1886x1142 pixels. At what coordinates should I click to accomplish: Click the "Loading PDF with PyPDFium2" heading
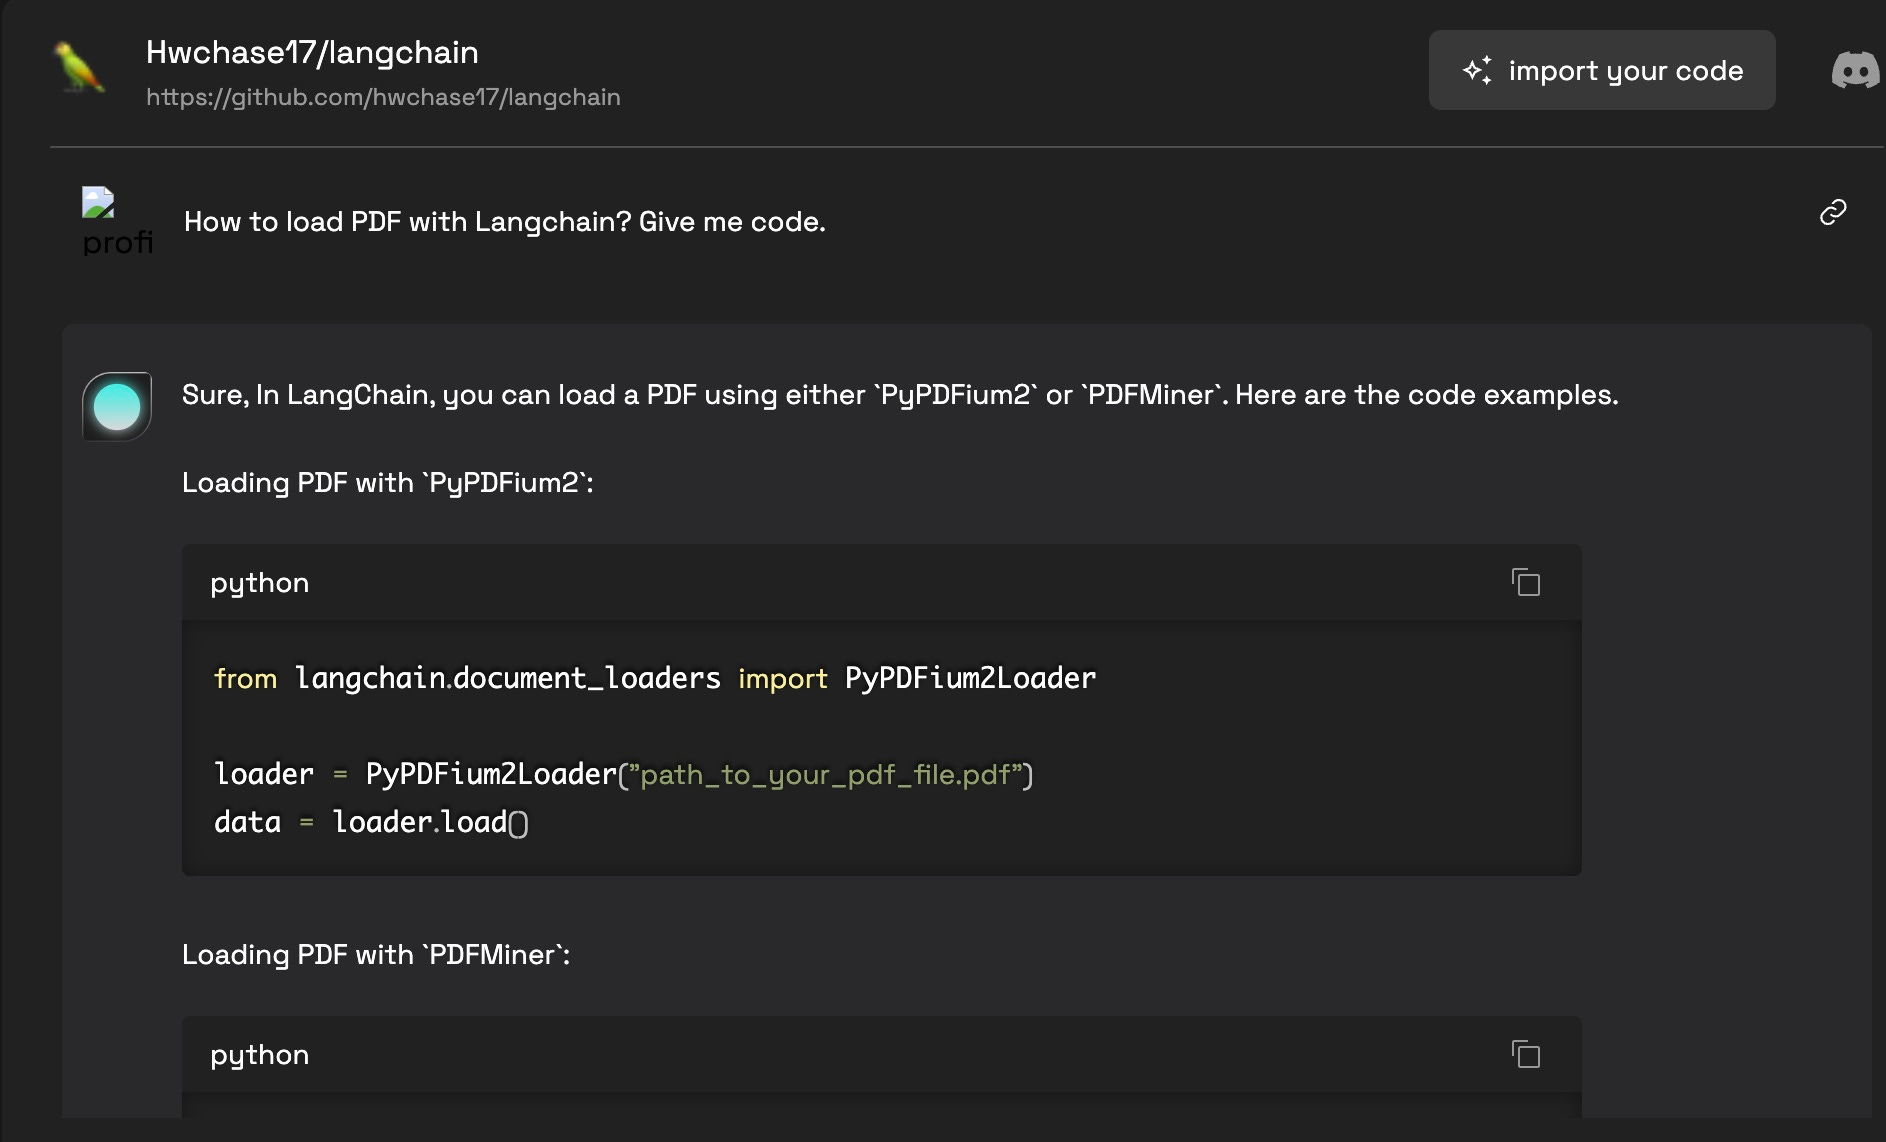(x=387, y=482)
